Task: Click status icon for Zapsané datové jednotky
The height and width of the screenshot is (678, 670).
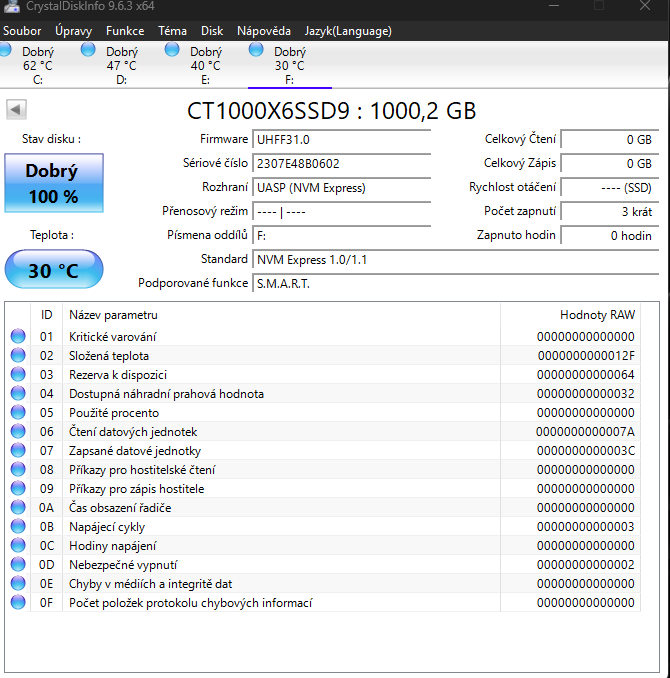Action: [x=18, y=450]
